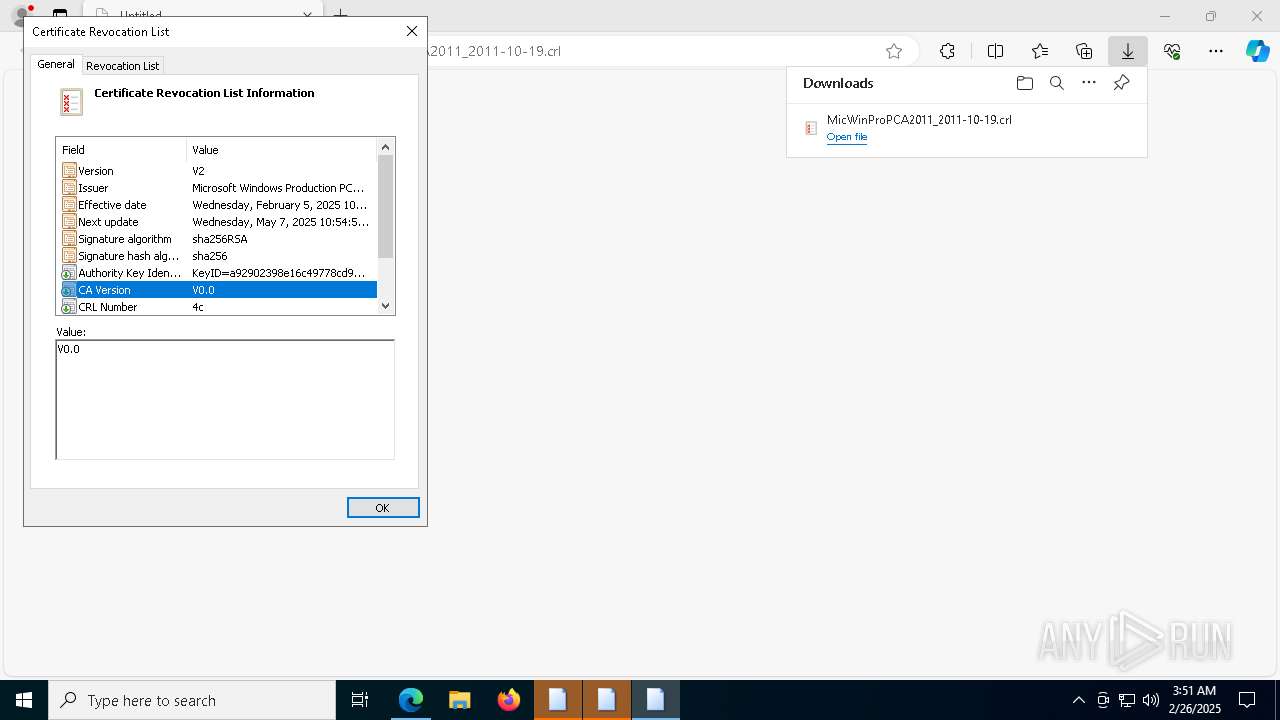Open the network icon in tray
This screenshot has height=720, width=1280.
(x=1127, y=700)
